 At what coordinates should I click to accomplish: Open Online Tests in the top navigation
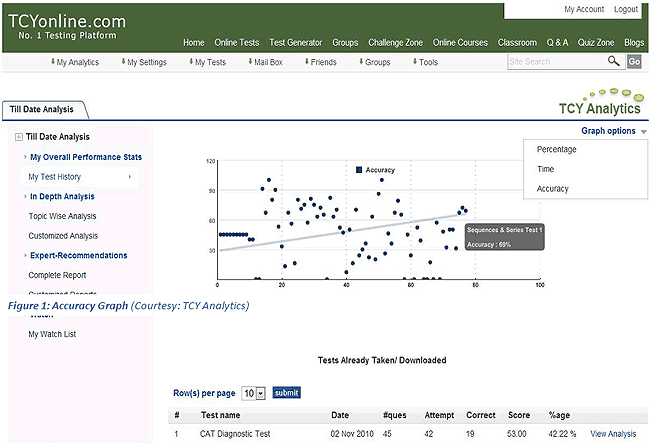[x=237, y=43]
